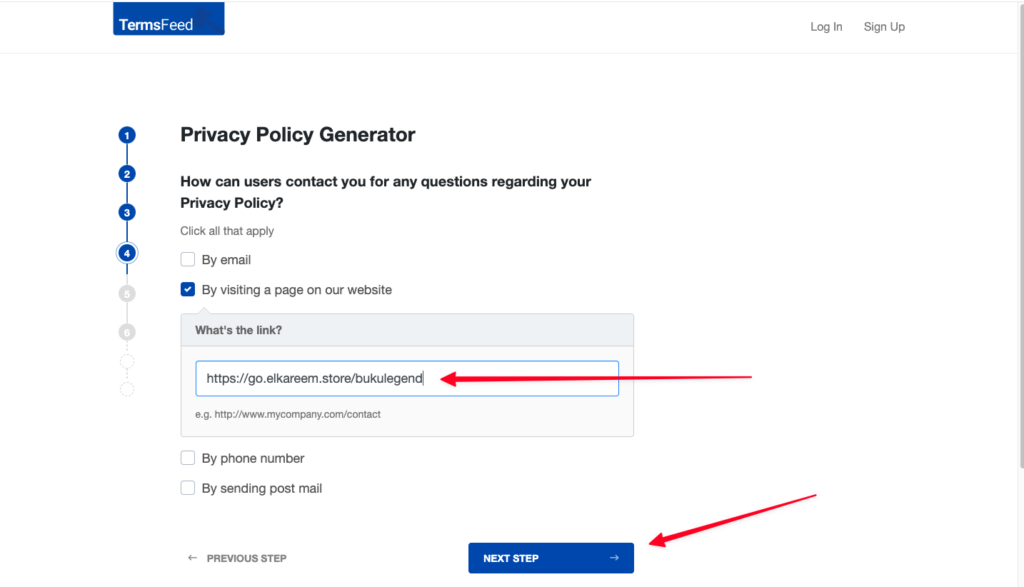Enable the By email checkbox

(188, 260)
